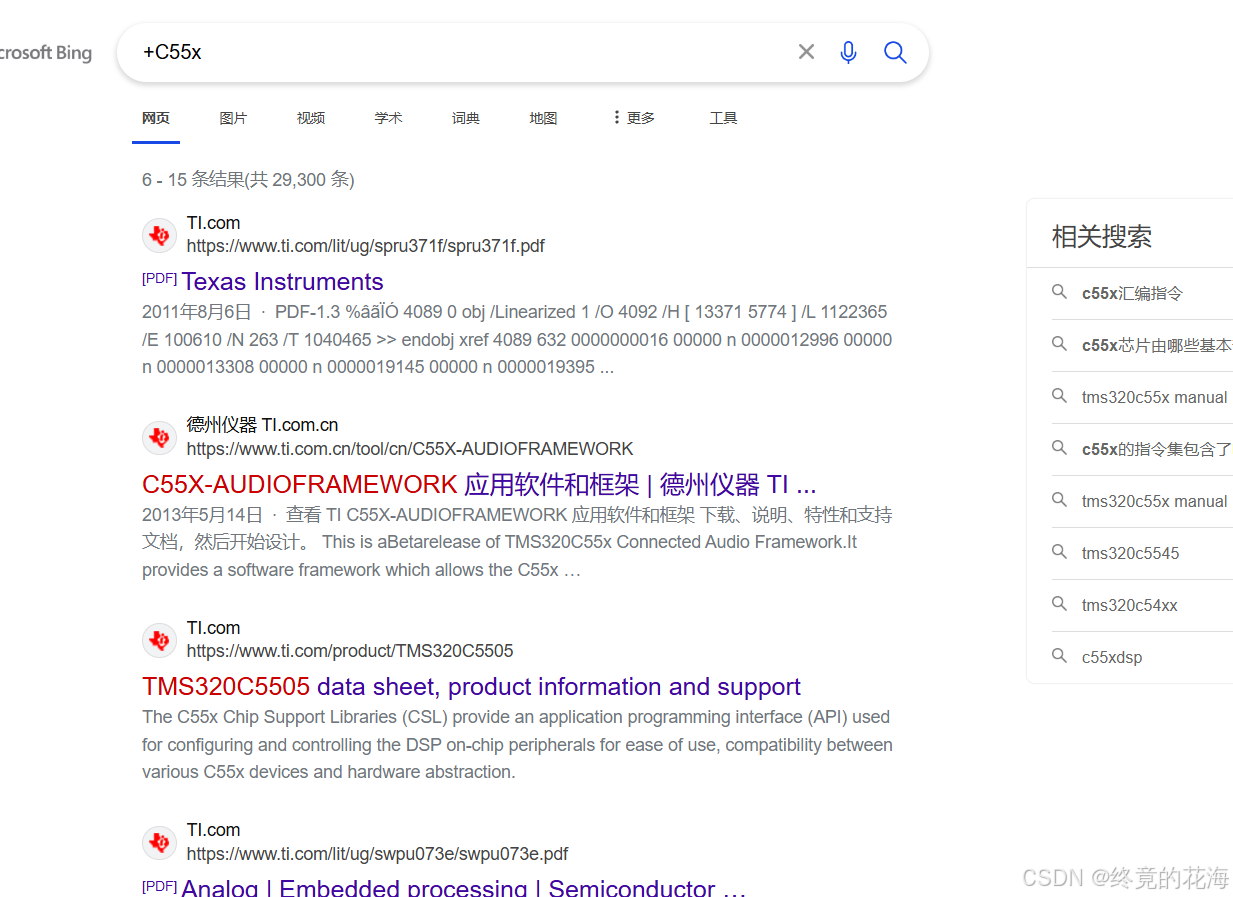This screenshot has height=897, width=1233.
Task: Open the Texas Instruments PDF result title
Action: coord(282,281)
